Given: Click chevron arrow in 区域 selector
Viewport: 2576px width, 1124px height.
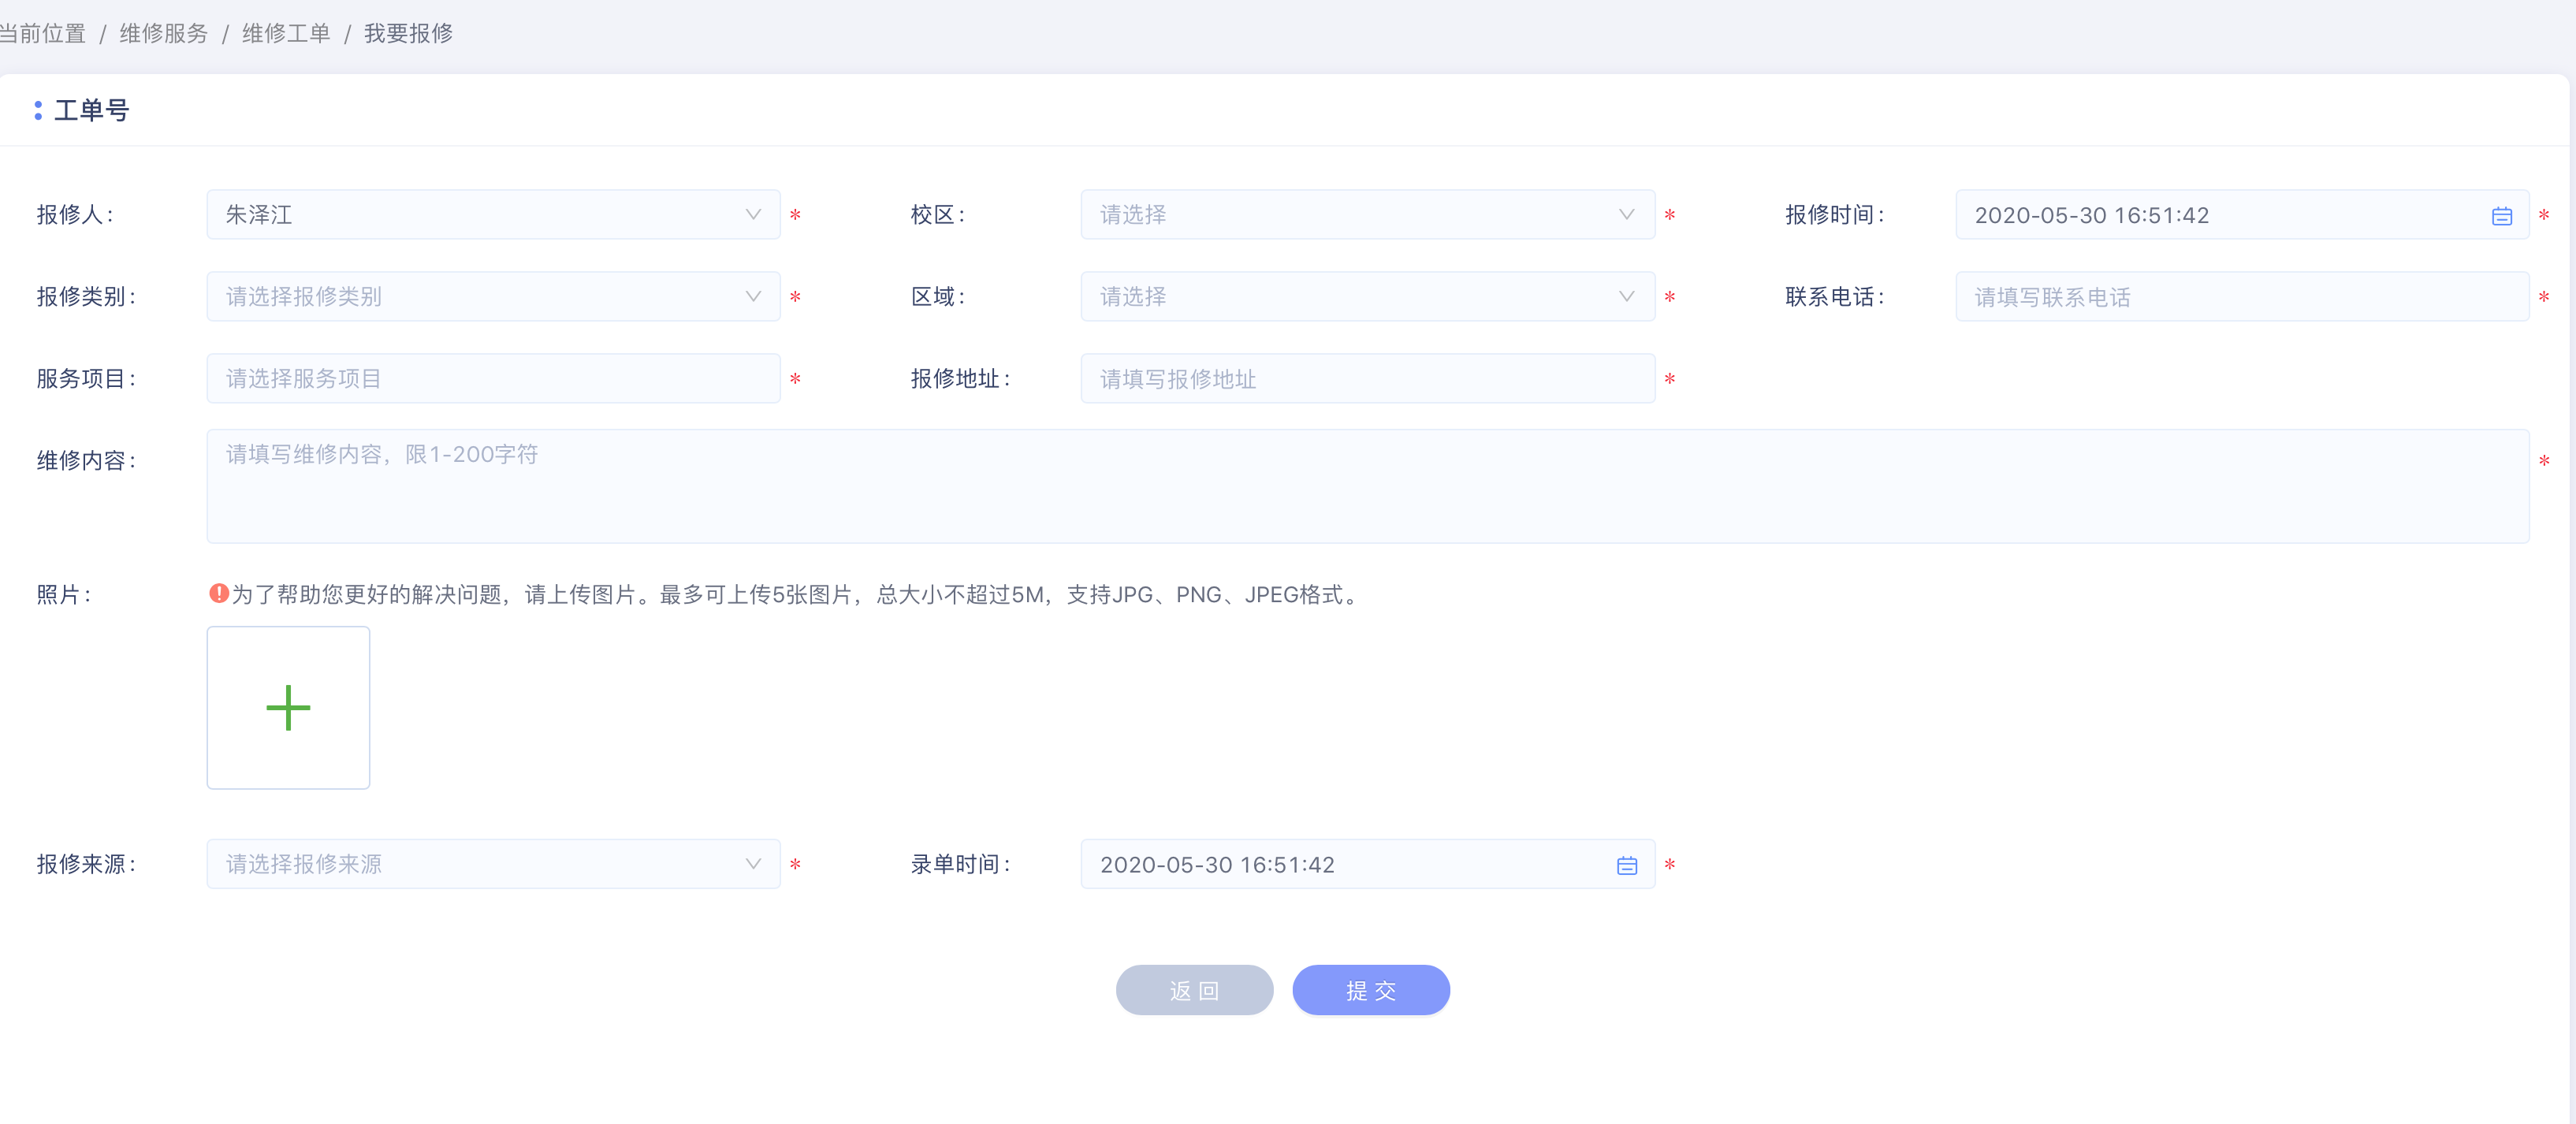Looking at the screenshot, I should pyautogui.click(x=1626, y=297).
